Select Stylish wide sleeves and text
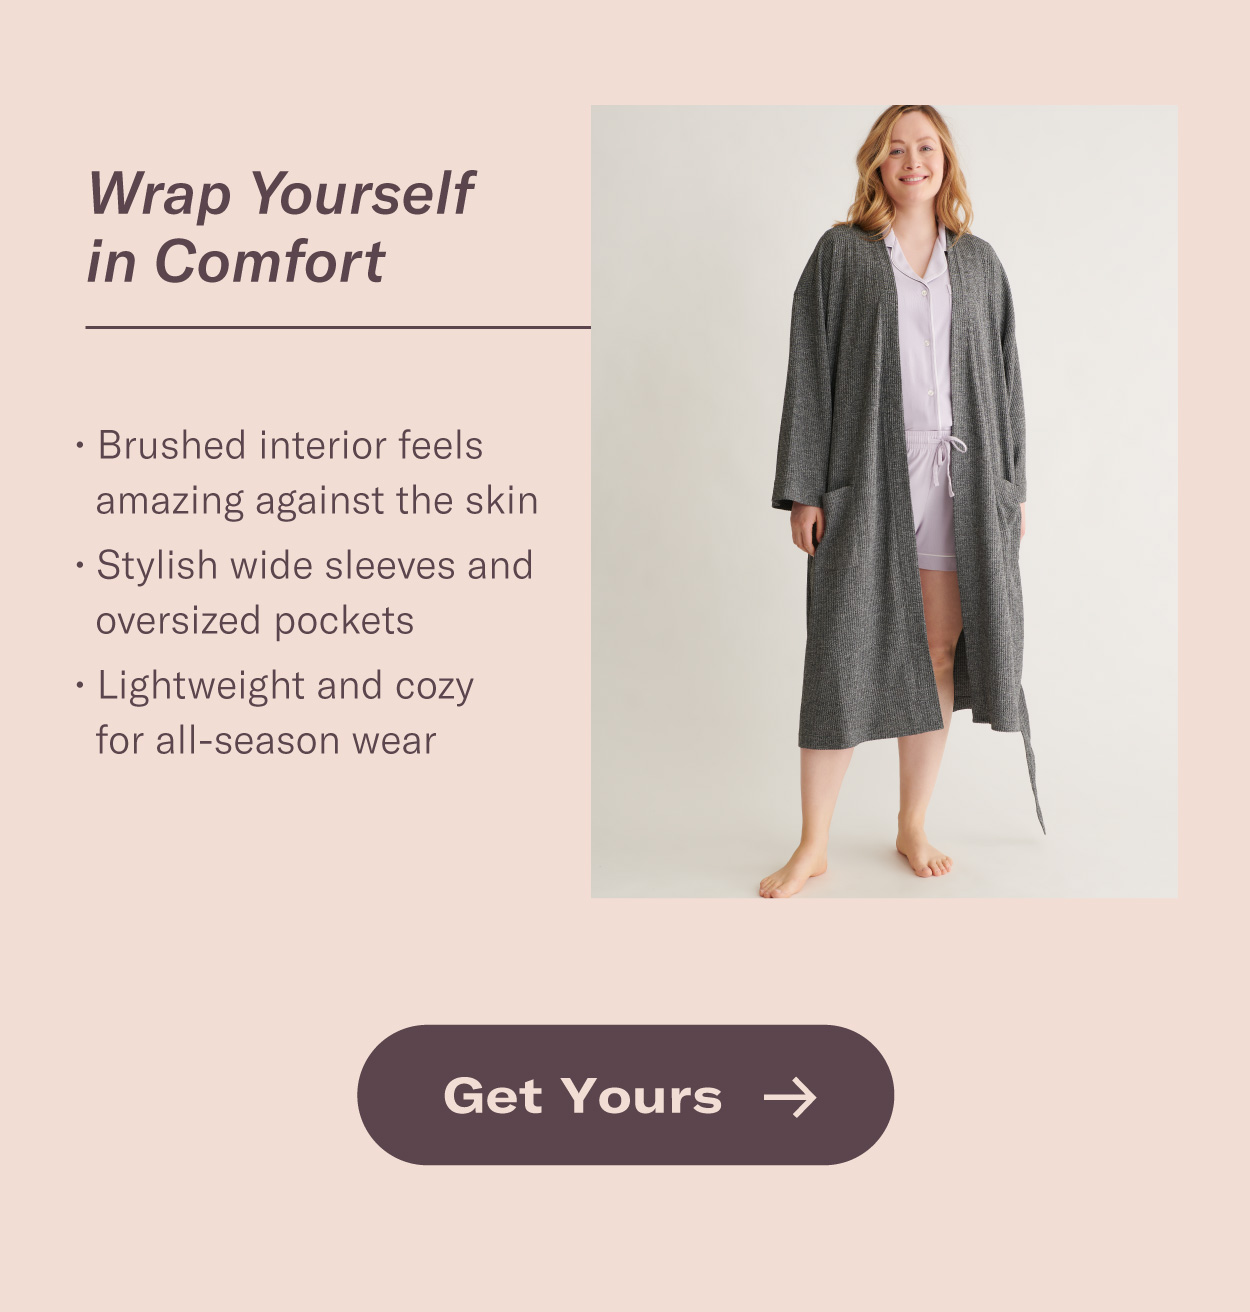The width and height of the screenshot is (1250, 1312). coord(315,566)
